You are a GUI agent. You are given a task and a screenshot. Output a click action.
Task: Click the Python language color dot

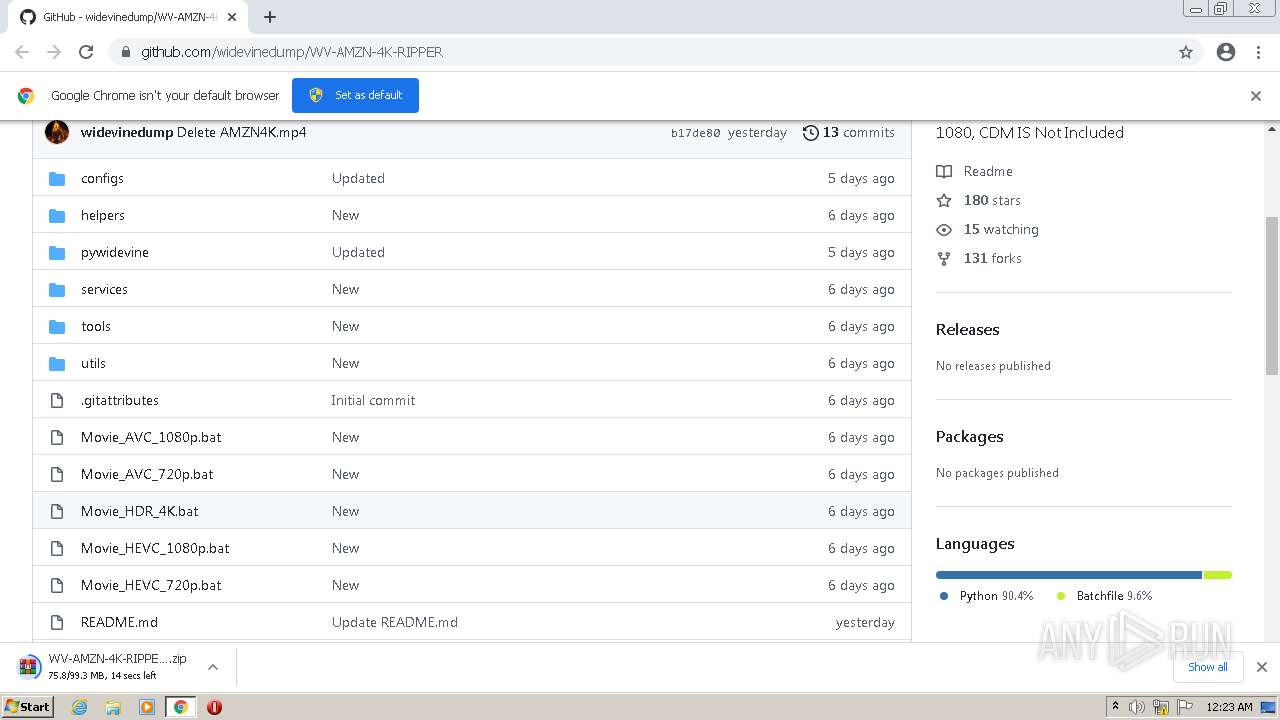[x=944, y=596]
